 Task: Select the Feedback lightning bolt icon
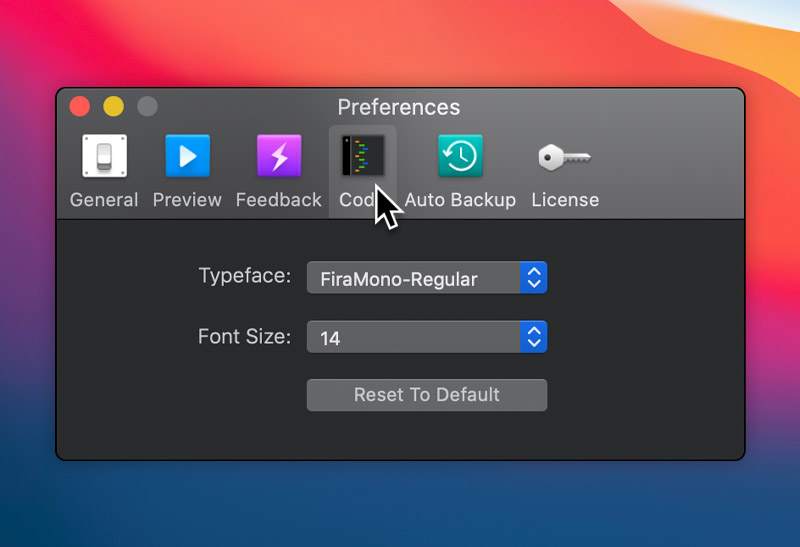279,156
